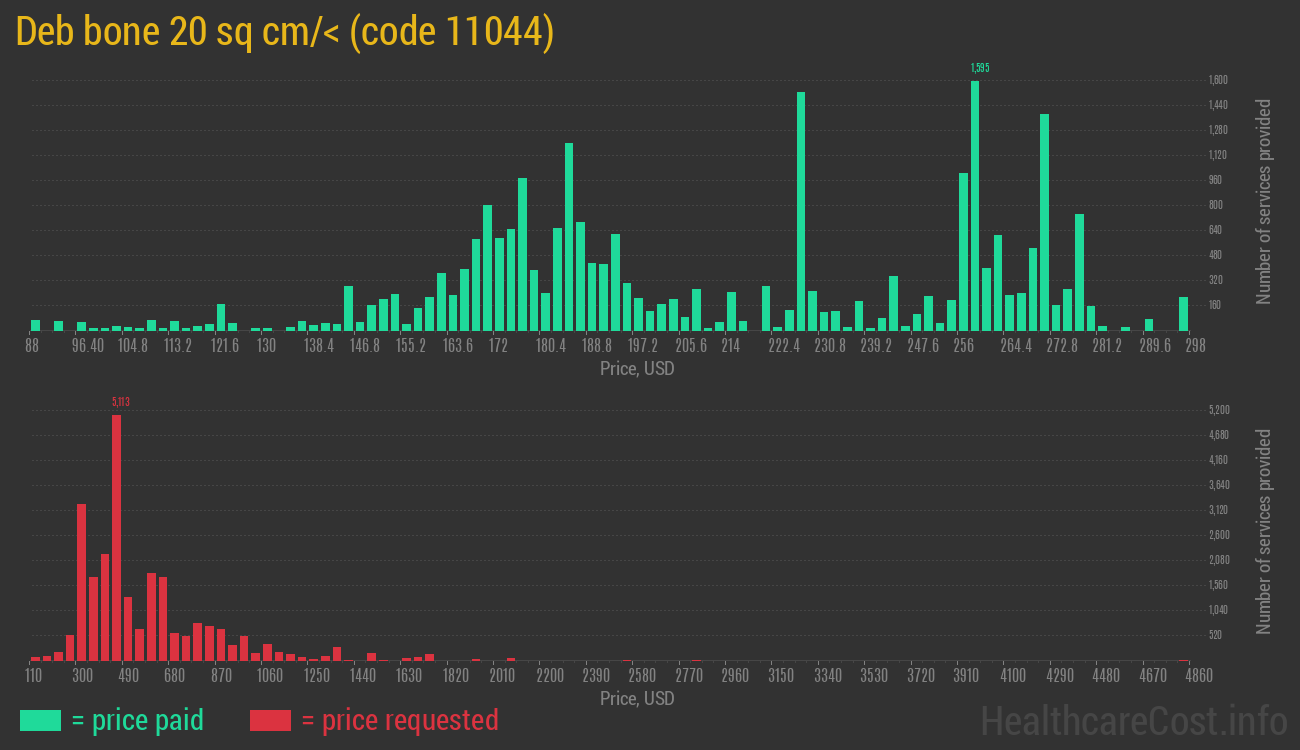Click the 'Number of services provided' label beside green chart

coord(1264,201)
